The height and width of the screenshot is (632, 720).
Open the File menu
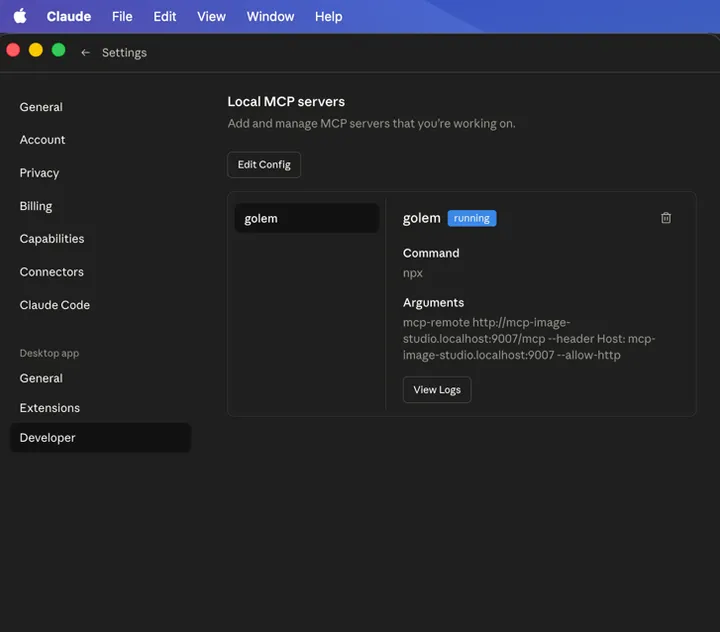pyautogui.click(x=122, y=17)
